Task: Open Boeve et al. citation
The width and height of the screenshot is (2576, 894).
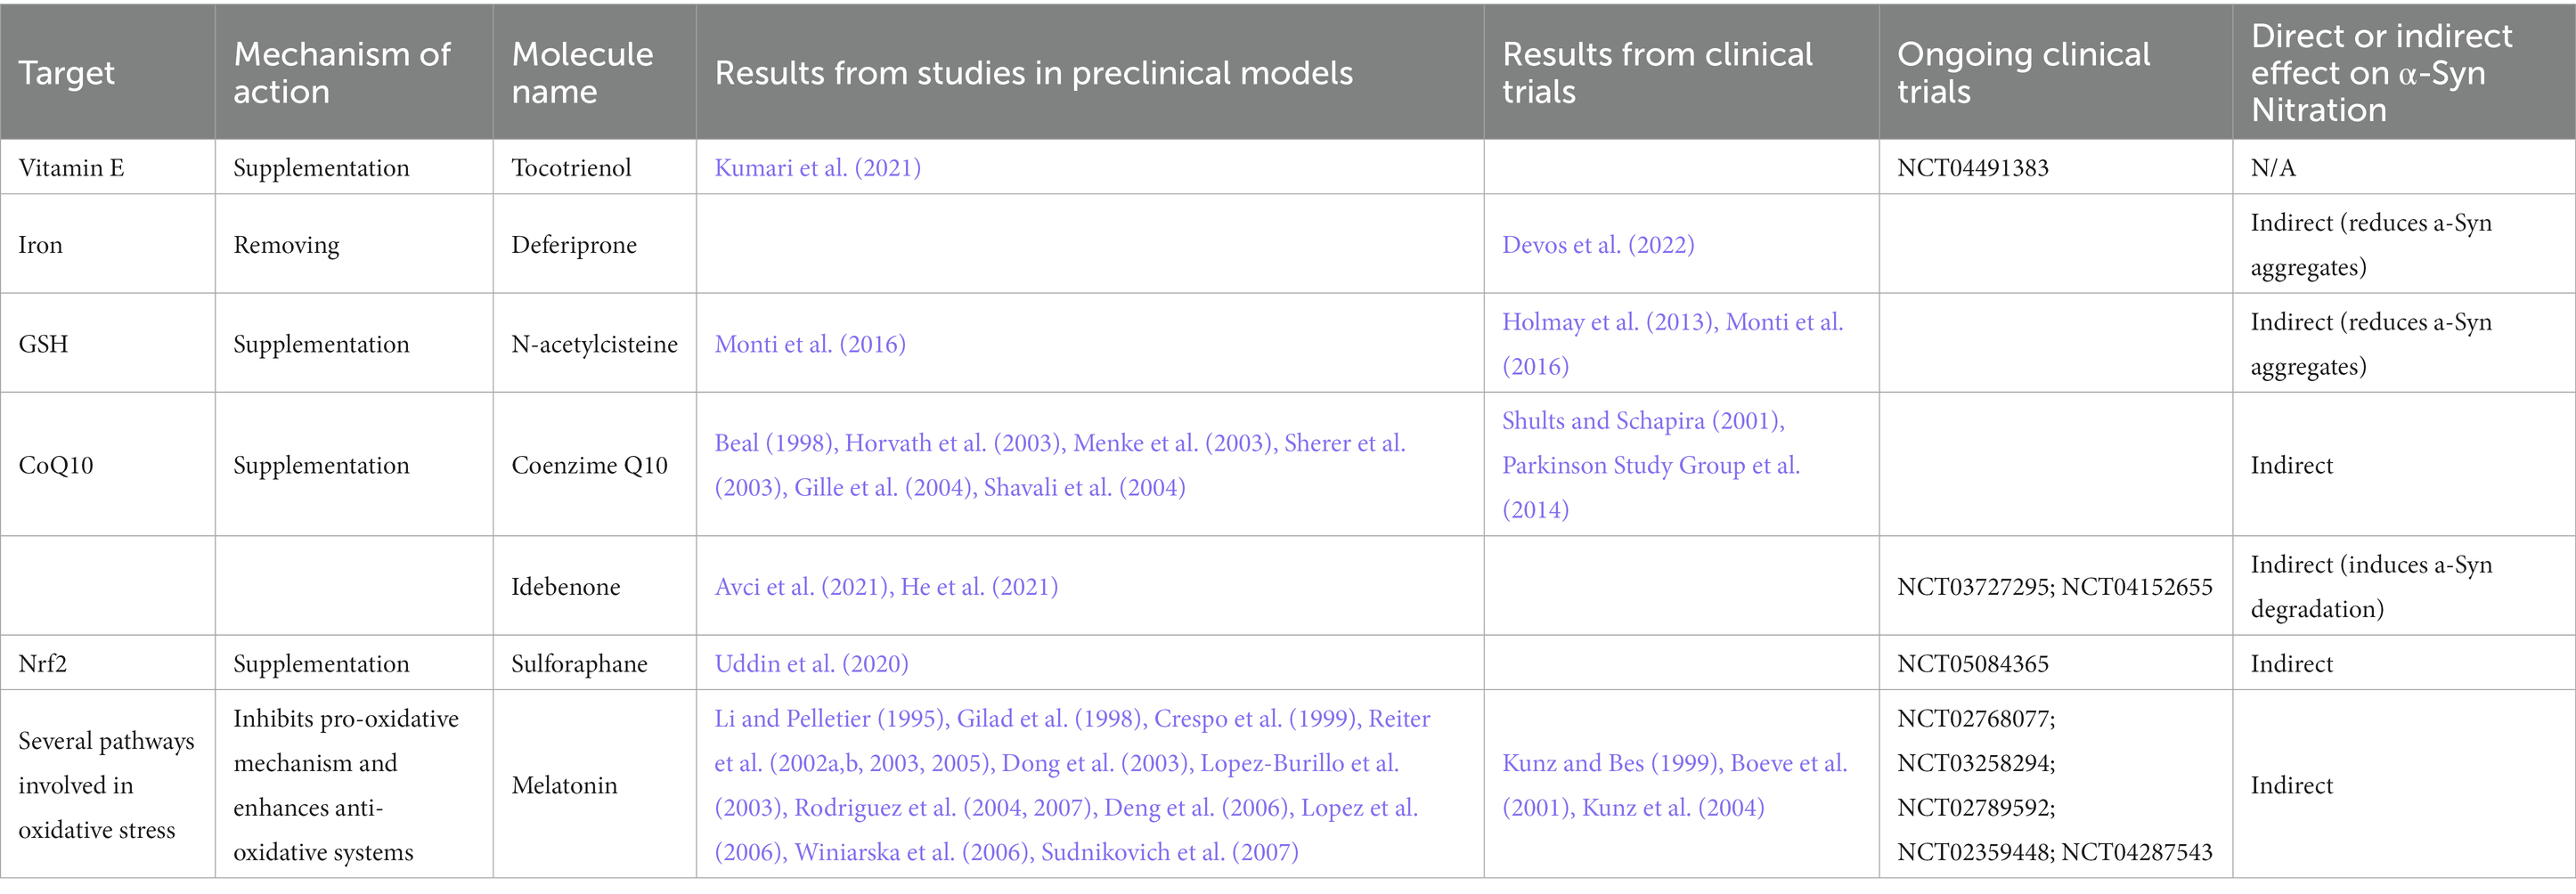Action: point(1788,764)
